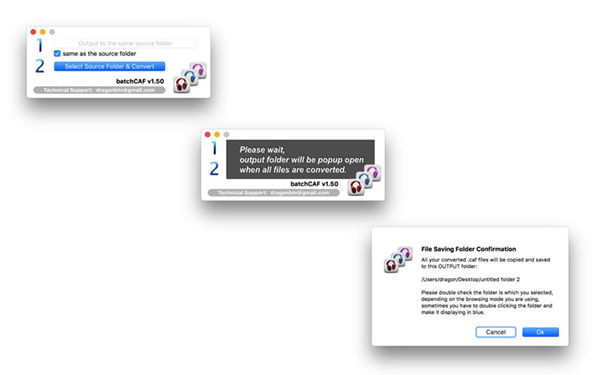The width and height of the screenshot is (600, 375).
Task: Click purple headphones icon in converting window
Action: click(x=373, y=173)
